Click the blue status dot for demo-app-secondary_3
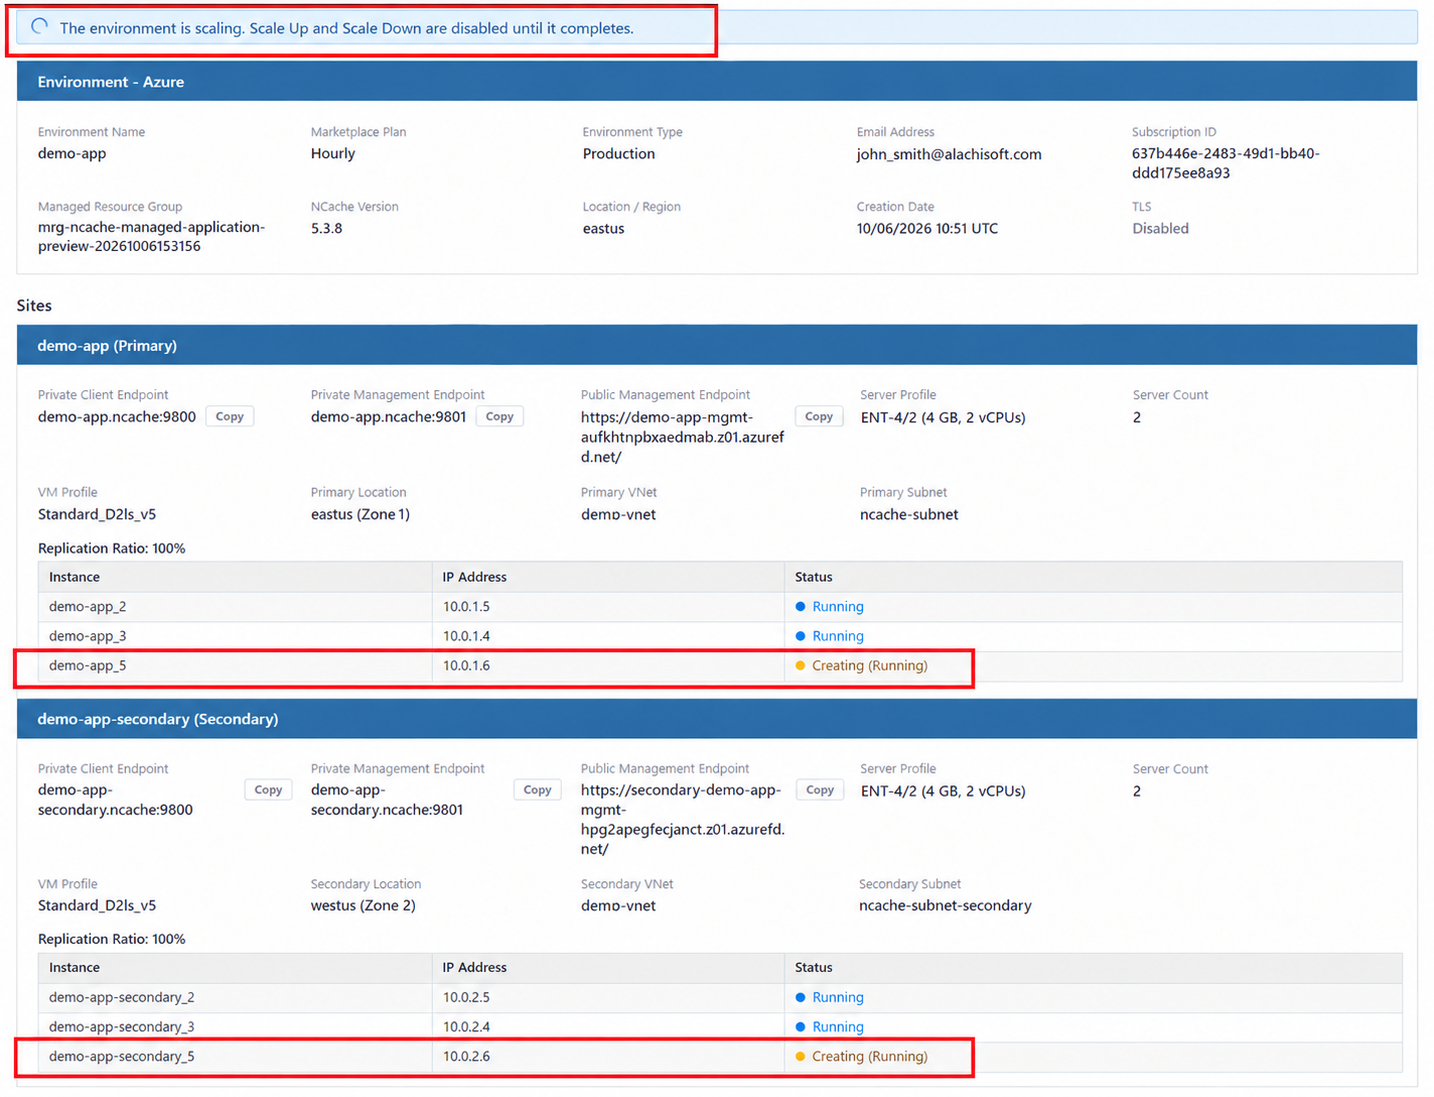 pos(800,1027)
